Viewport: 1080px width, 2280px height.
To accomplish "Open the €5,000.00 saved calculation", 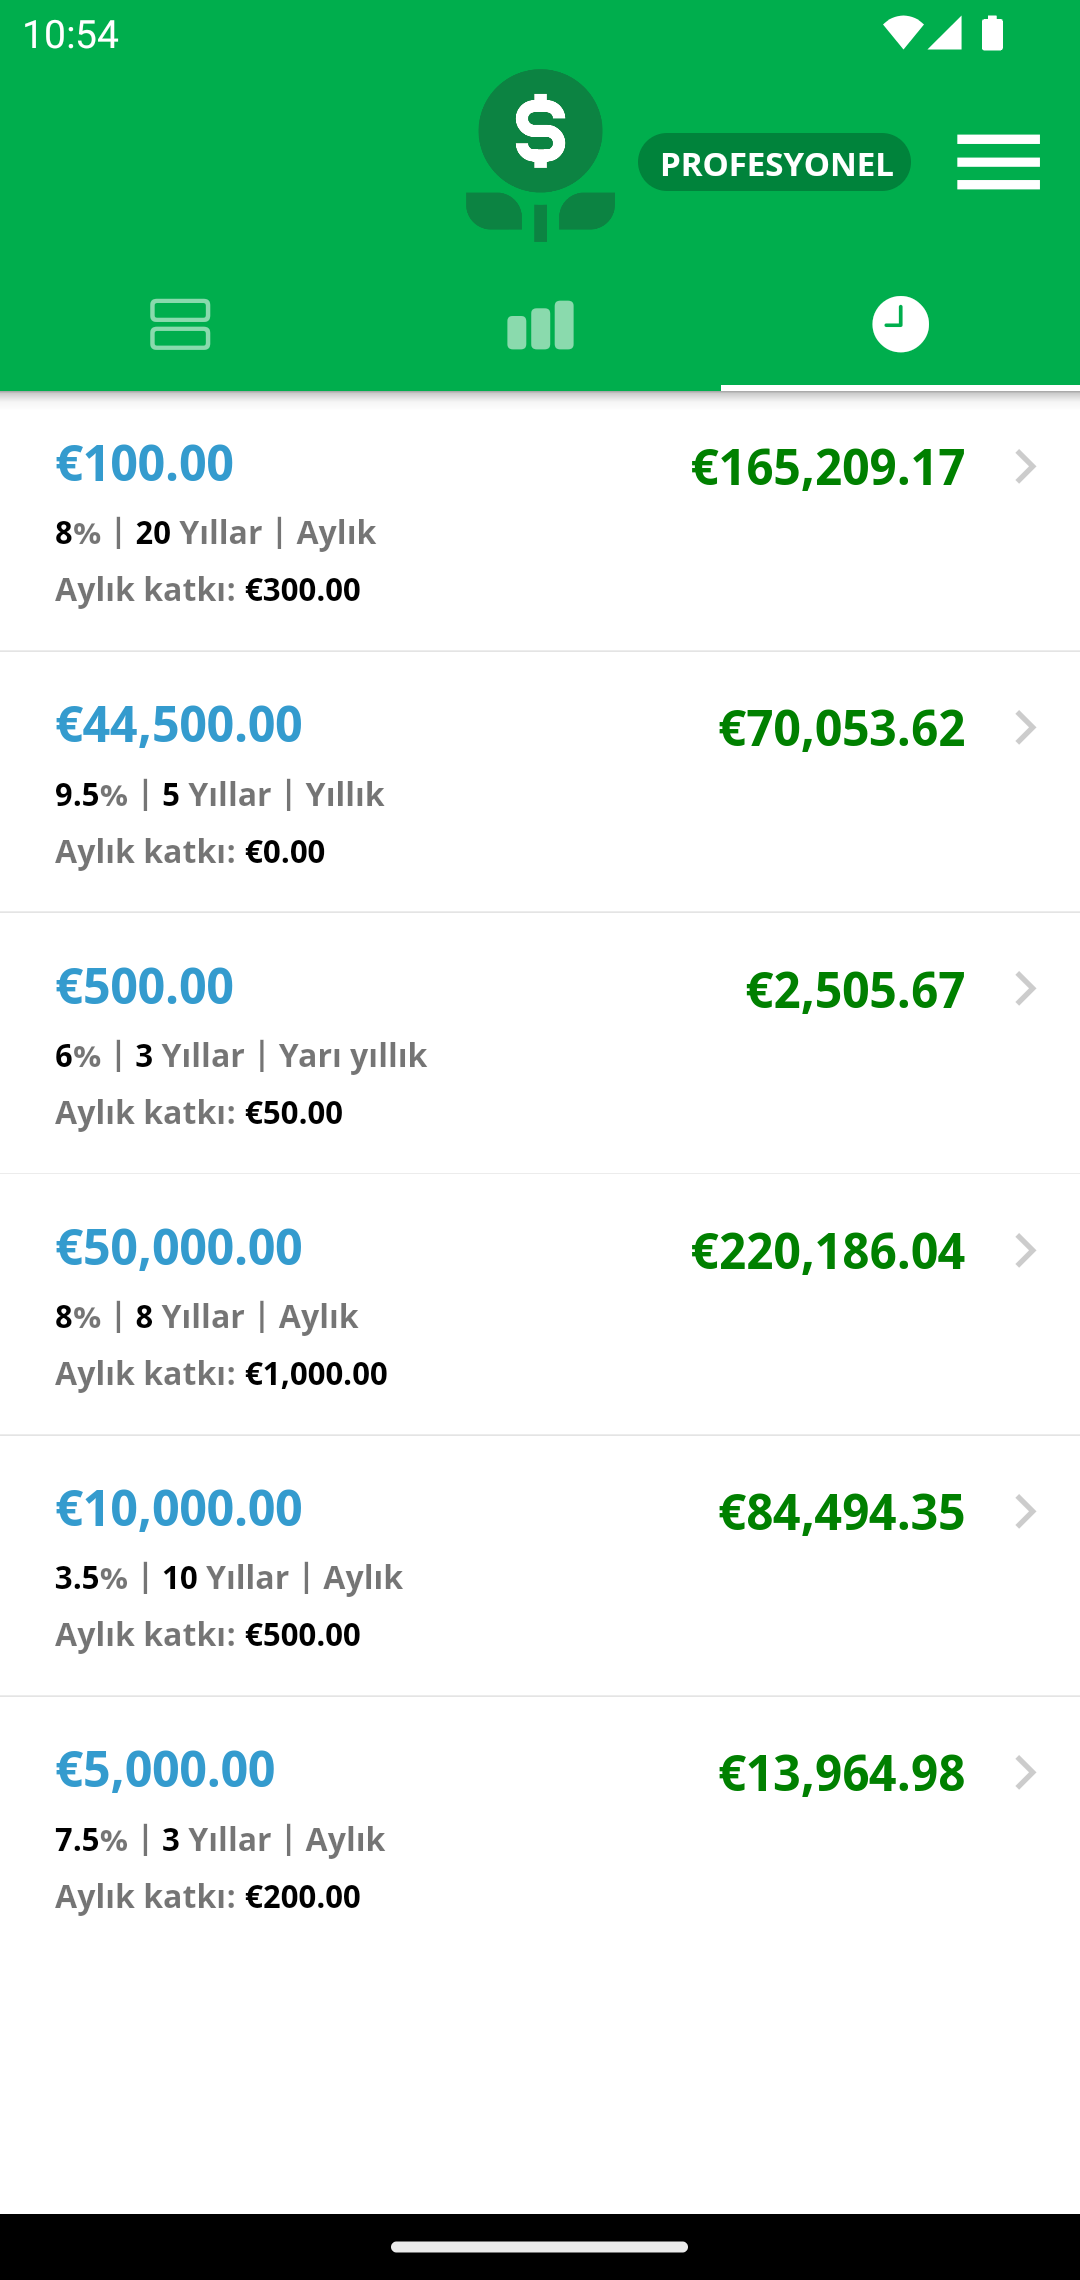I will tap(540, 1826).
